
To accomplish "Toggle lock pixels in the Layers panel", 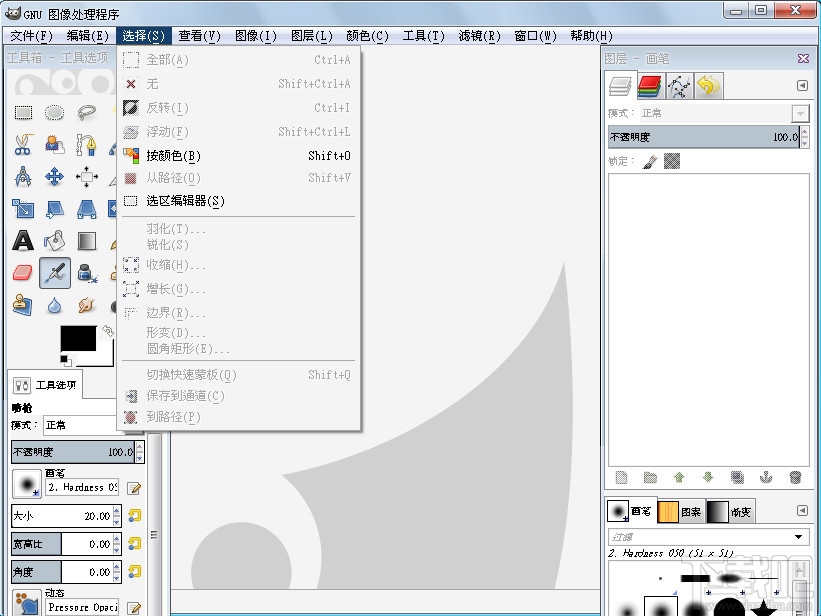I will pos(650,160).
